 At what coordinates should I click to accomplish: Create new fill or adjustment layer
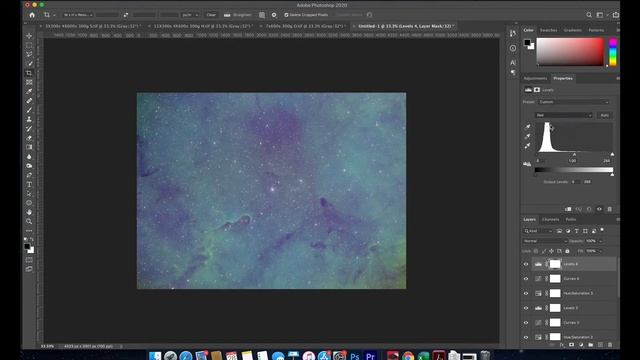click(x=581, y=345)
